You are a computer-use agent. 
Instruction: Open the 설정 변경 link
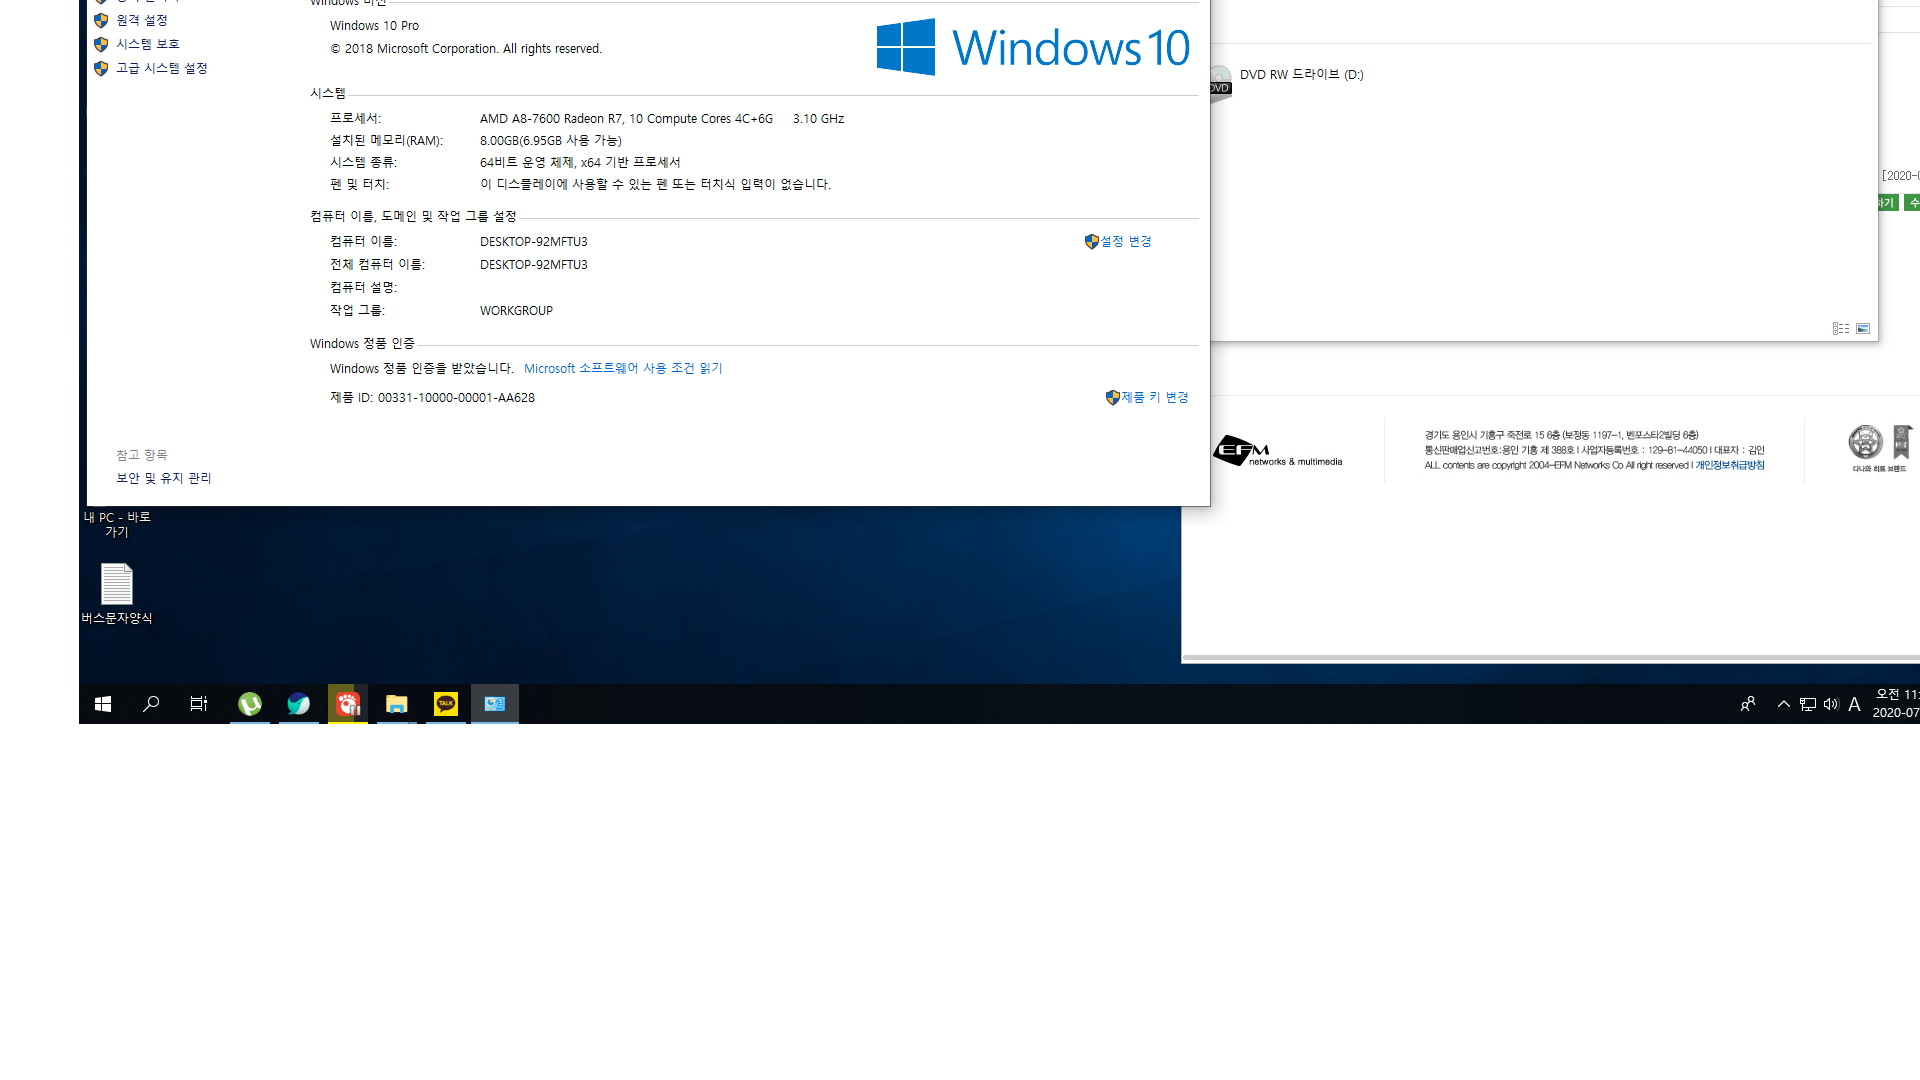[x=1126, y=241]
